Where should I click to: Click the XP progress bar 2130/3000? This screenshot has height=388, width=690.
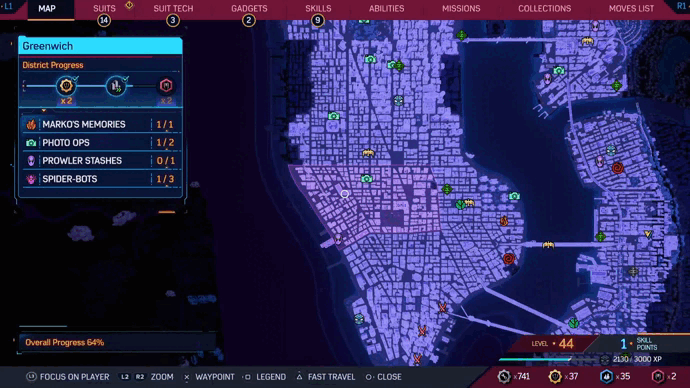(549, 359)
